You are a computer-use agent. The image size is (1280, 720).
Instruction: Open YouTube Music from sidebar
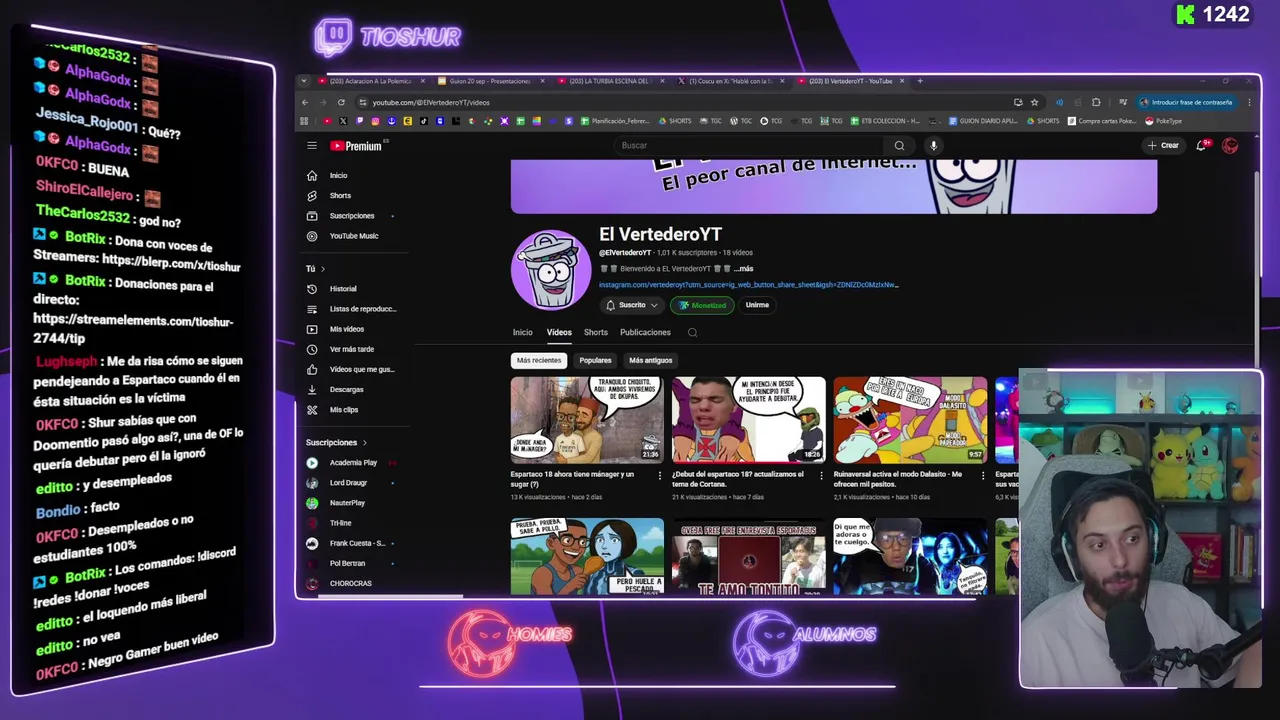point(353,236)
